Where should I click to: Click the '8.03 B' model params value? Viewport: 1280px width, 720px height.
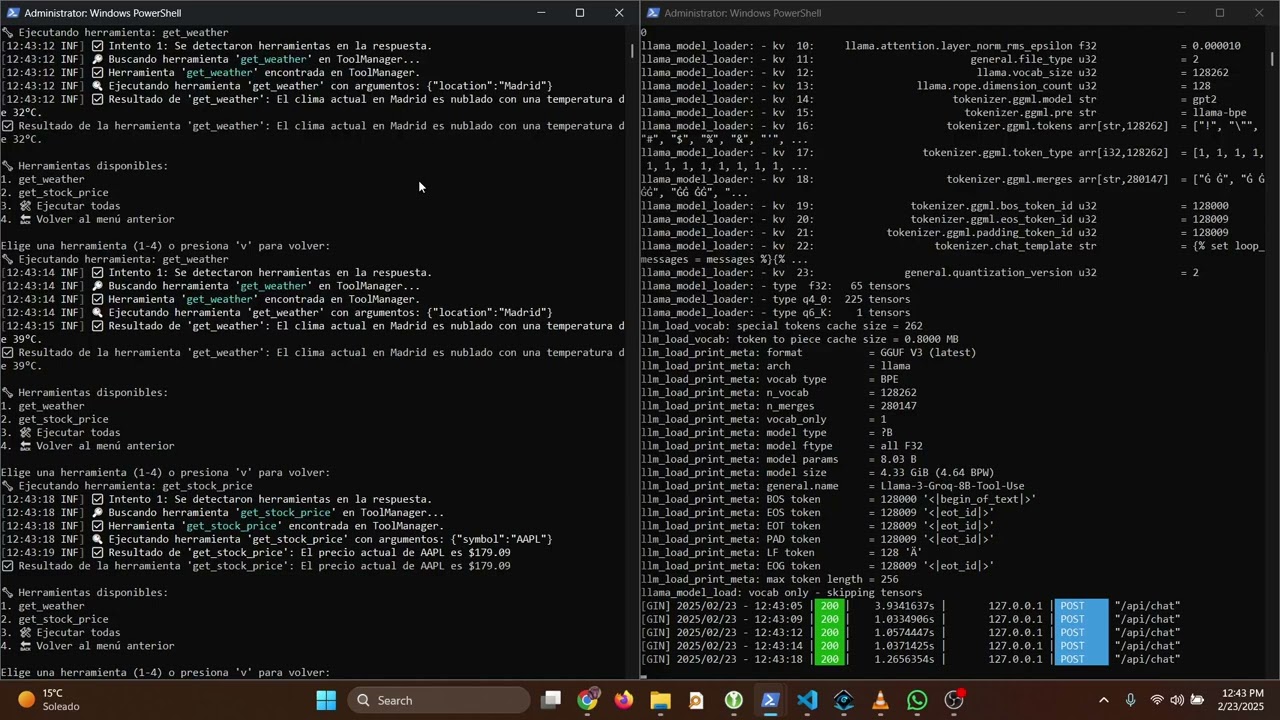[898, 459]
